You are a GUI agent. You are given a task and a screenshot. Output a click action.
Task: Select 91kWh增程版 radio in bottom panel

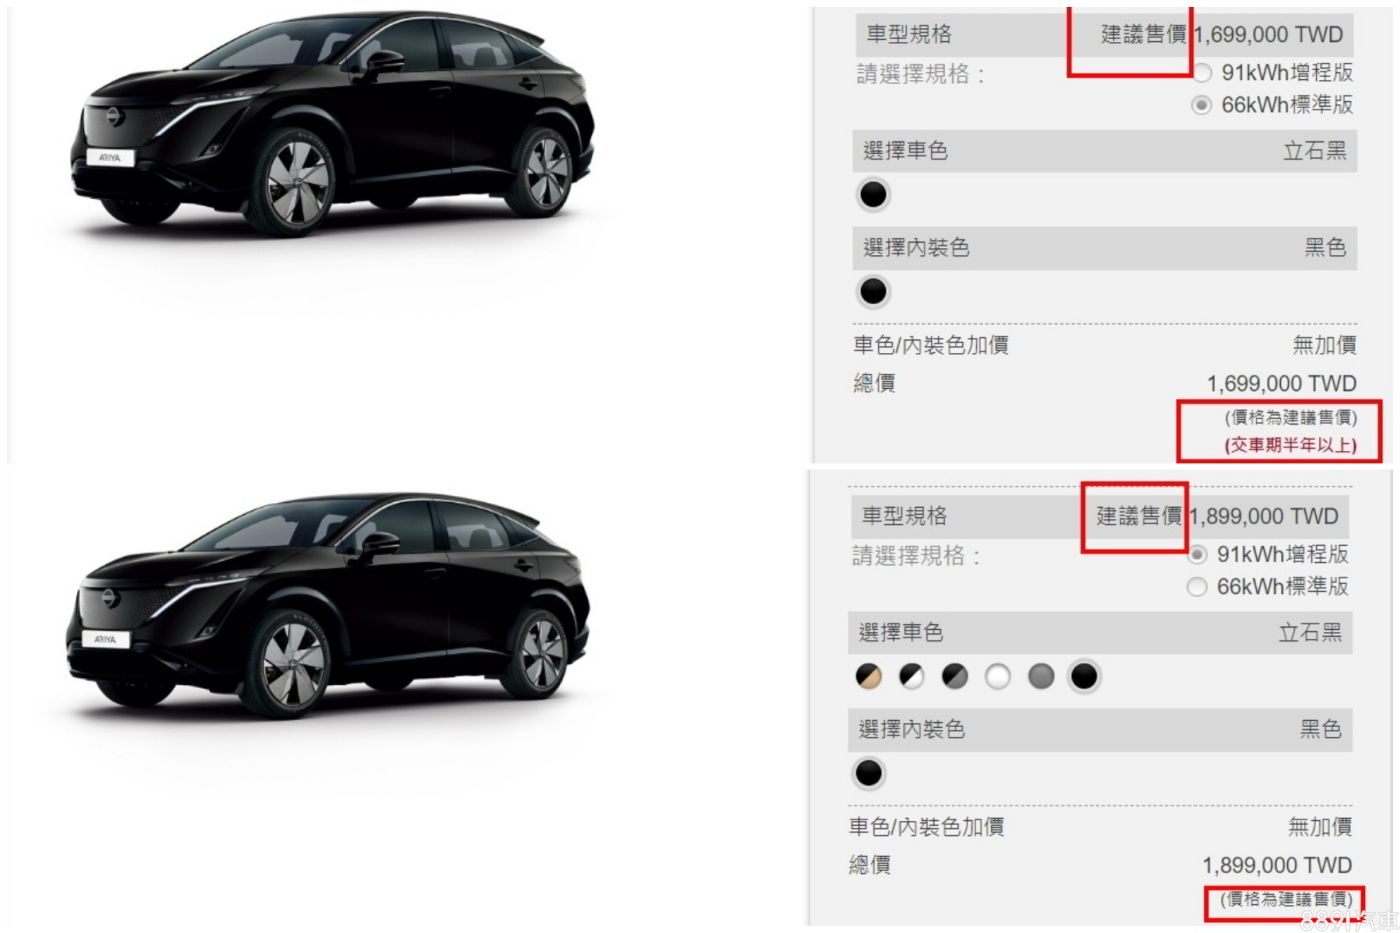(1197, 554)
